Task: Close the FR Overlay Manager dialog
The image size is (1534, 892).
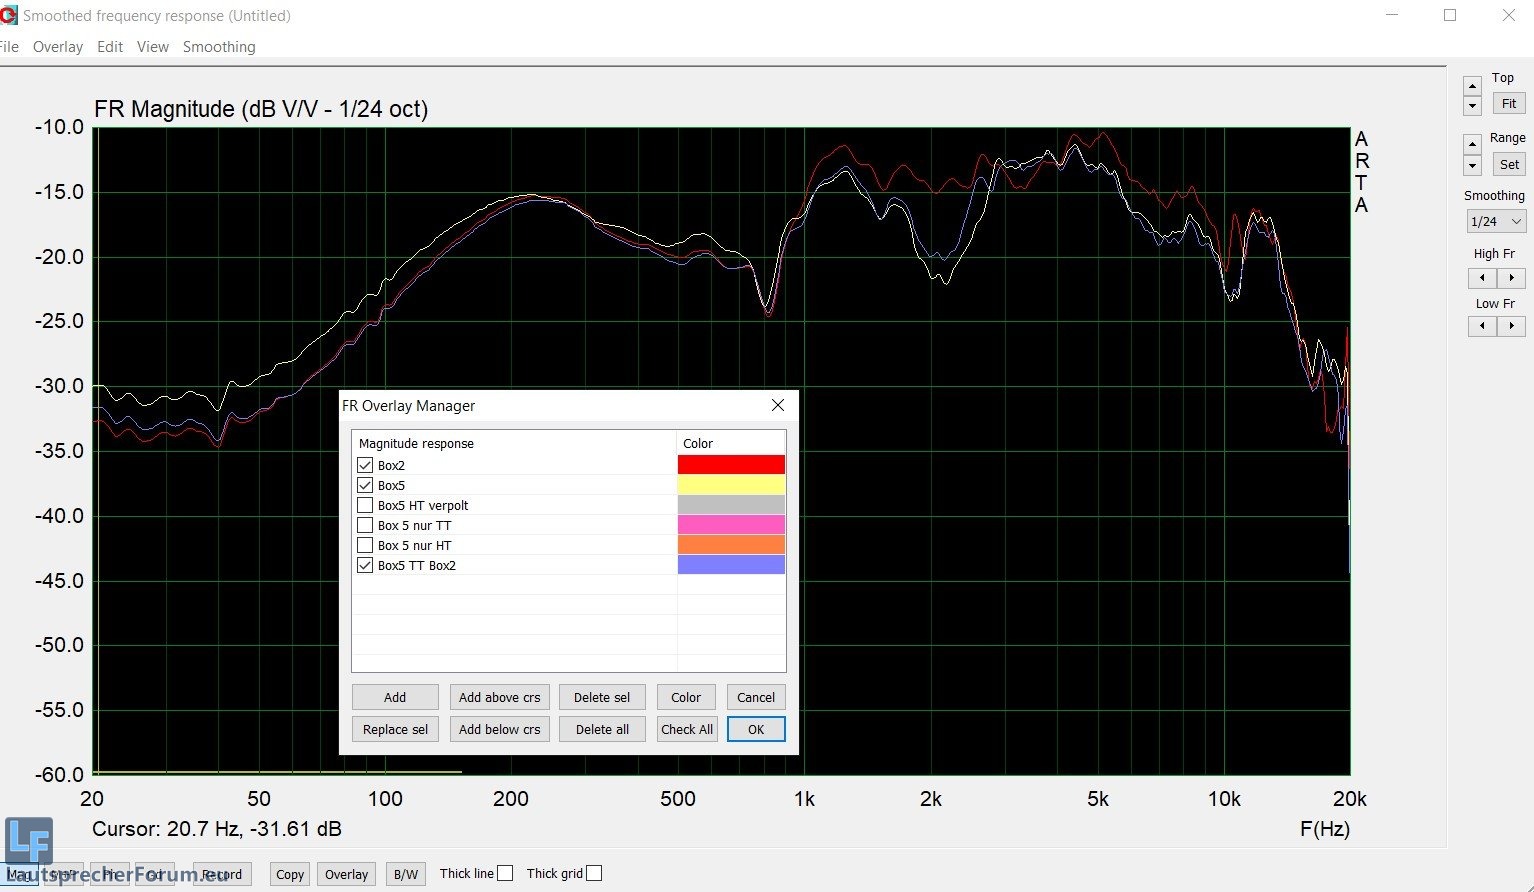Action: click(x=778, y=405)
